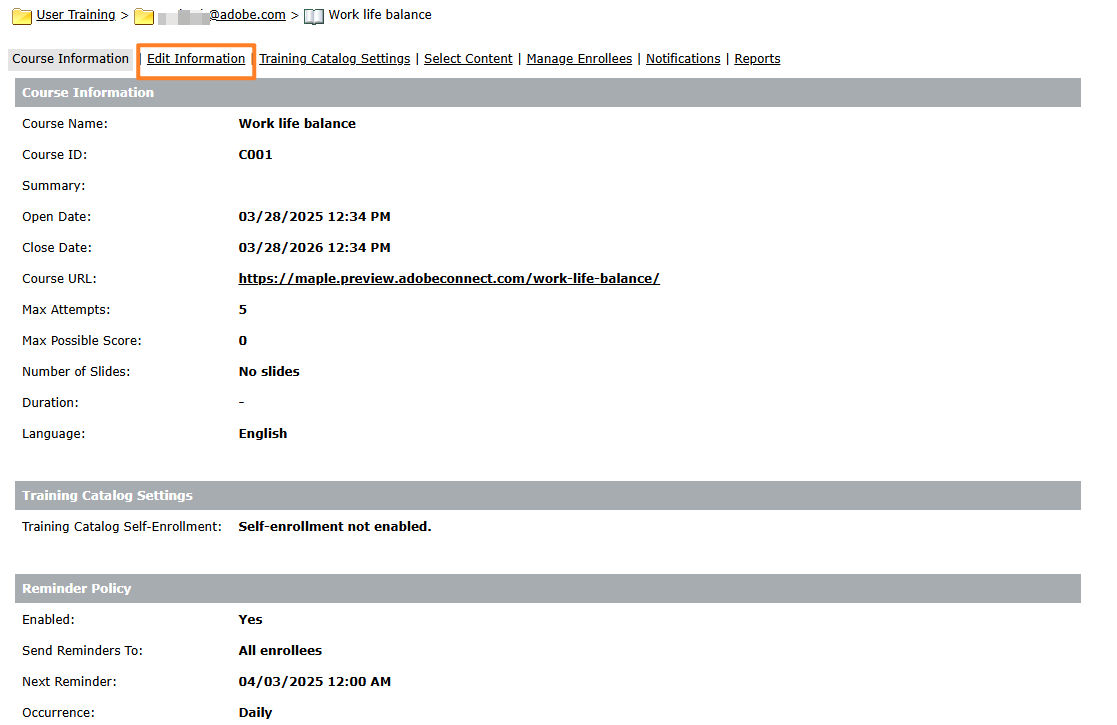Image resolution: width=1117 pixels, height=725 pixels.
Task: Click the Occurrence value Daily
Action: (255, 712)
